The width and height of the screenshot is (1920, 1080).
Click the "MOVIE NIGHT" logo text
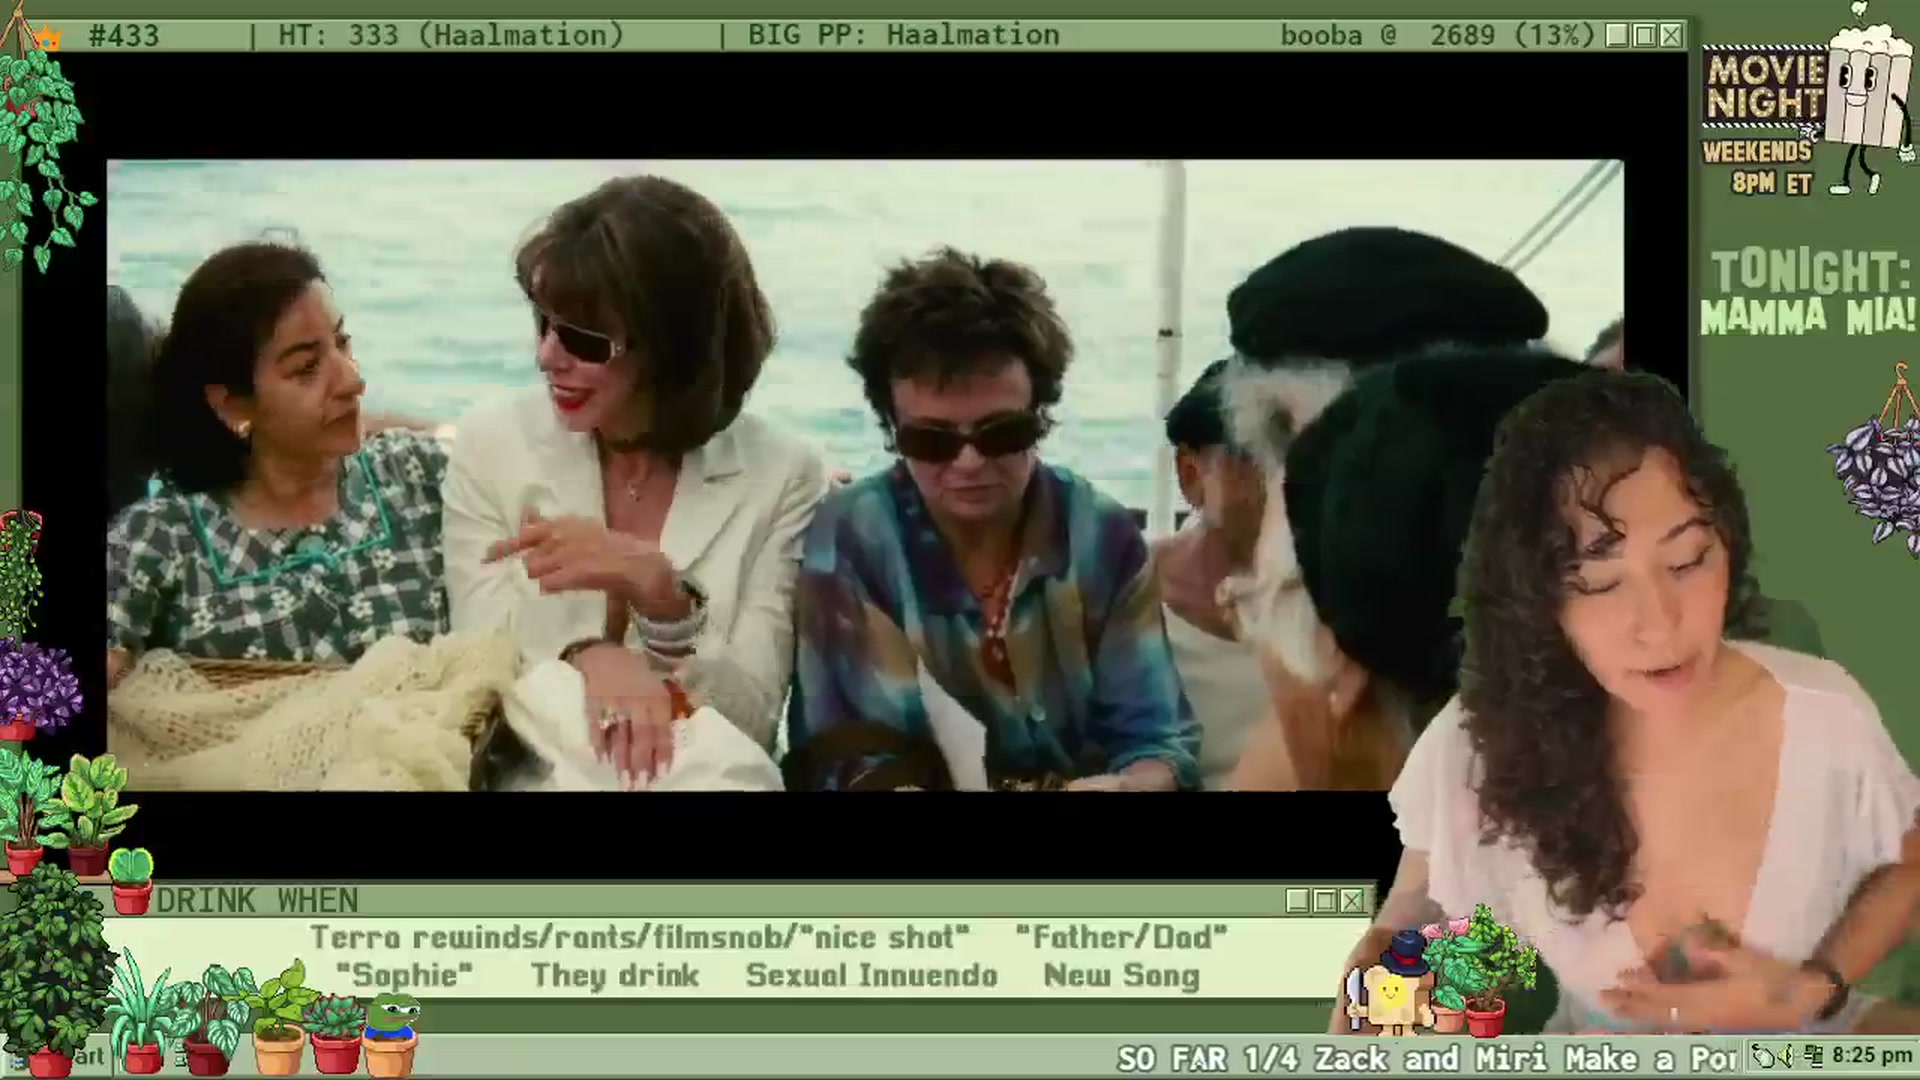click(x=1764, y=86)
